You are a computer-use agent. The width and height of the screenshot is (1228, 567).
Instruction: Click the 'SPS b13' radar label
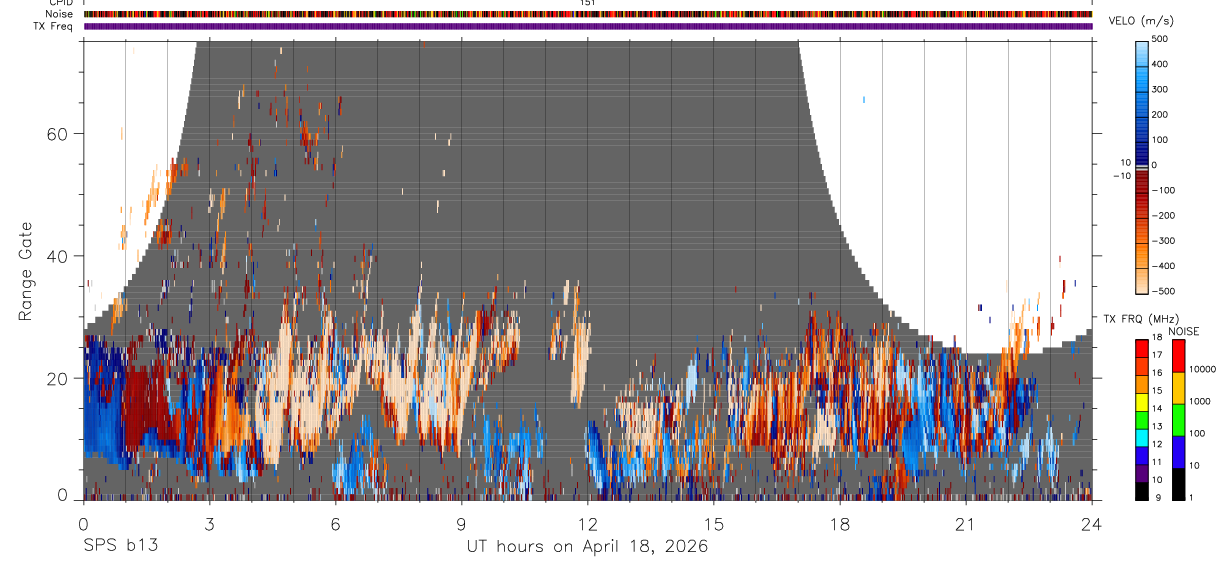coord(120,547)
